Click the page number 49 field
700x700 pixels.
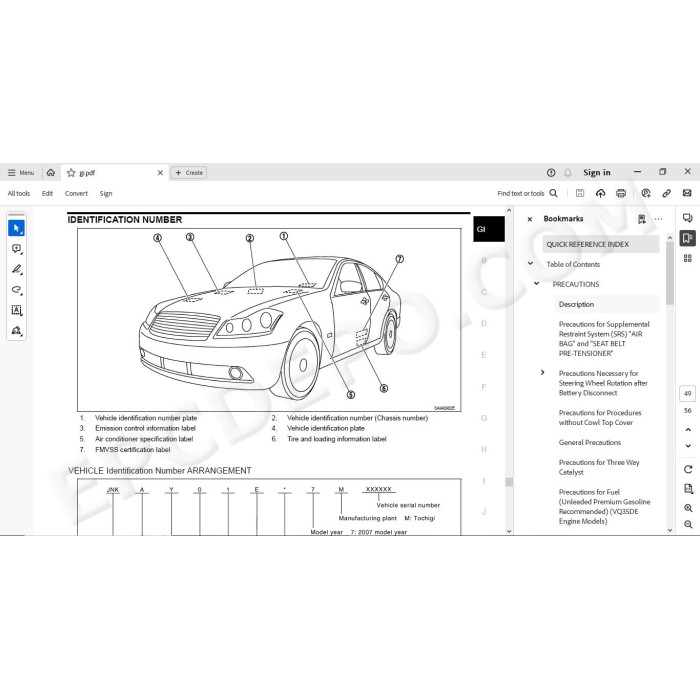click(x=688, y=393)
